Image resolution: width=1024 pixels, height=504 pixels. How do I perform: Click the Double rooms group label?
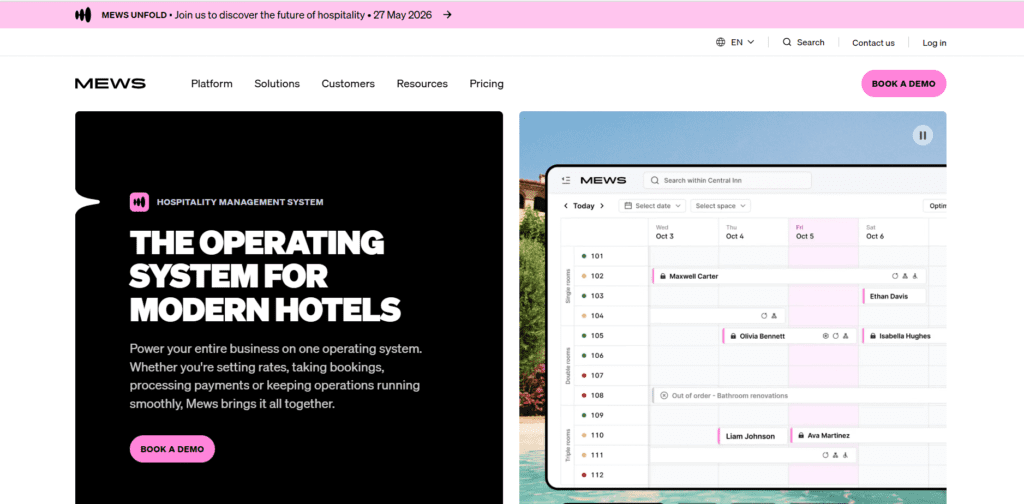568,366
